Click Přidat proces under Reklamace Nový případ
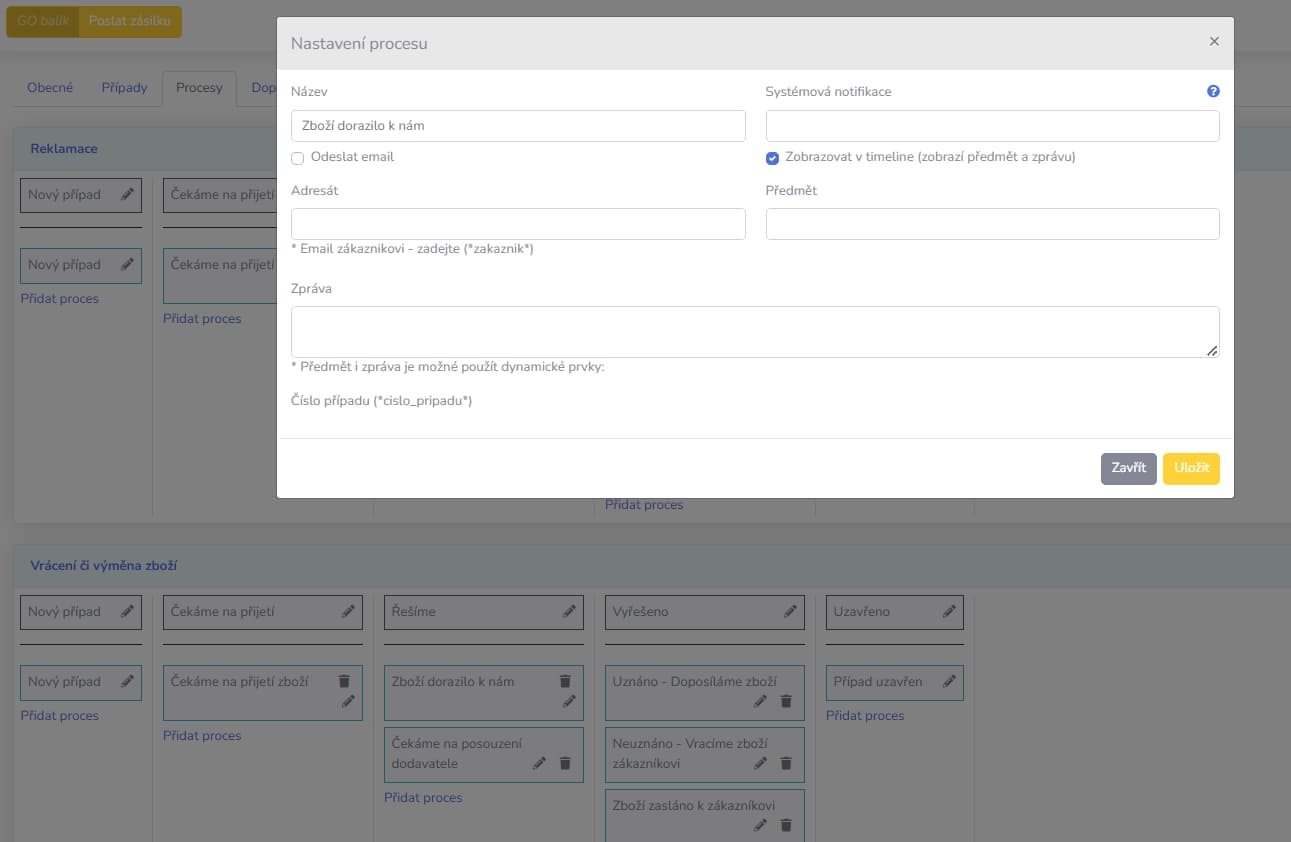Screen dimensions: 1291x842 [x=60, y=298]
